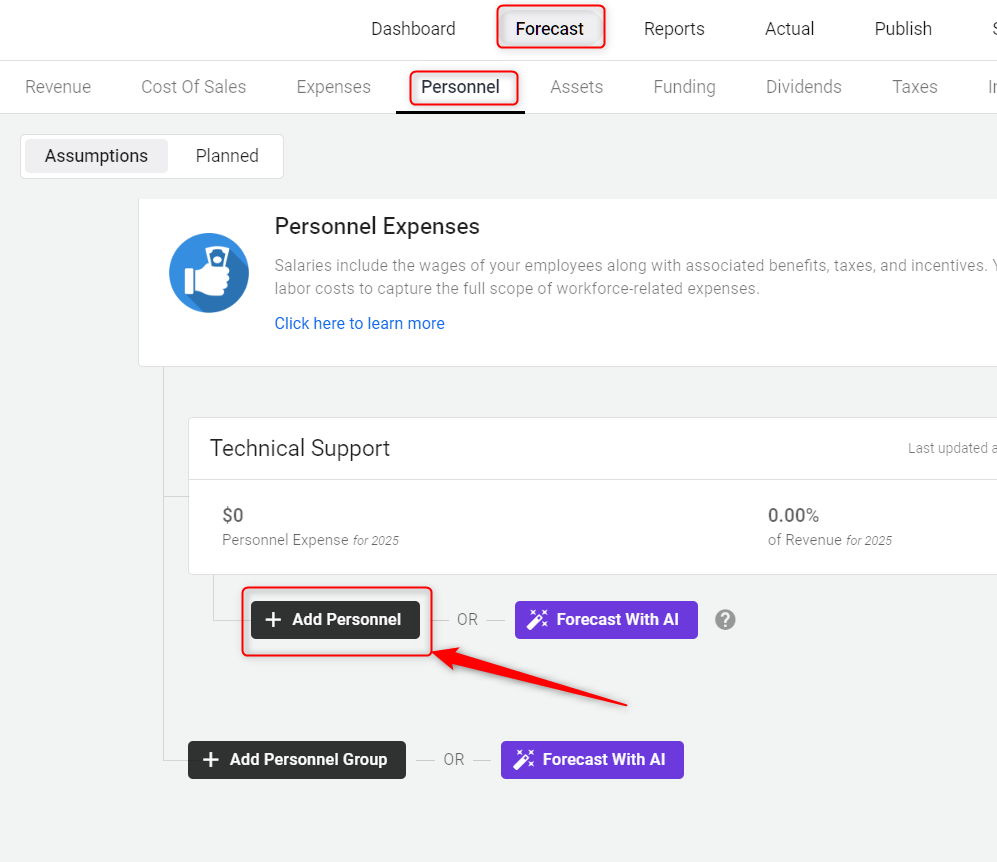Go to the Dashboard menu
Image resolution: width=997 pixels, height=862 pixels.
[x=413, y=29]
